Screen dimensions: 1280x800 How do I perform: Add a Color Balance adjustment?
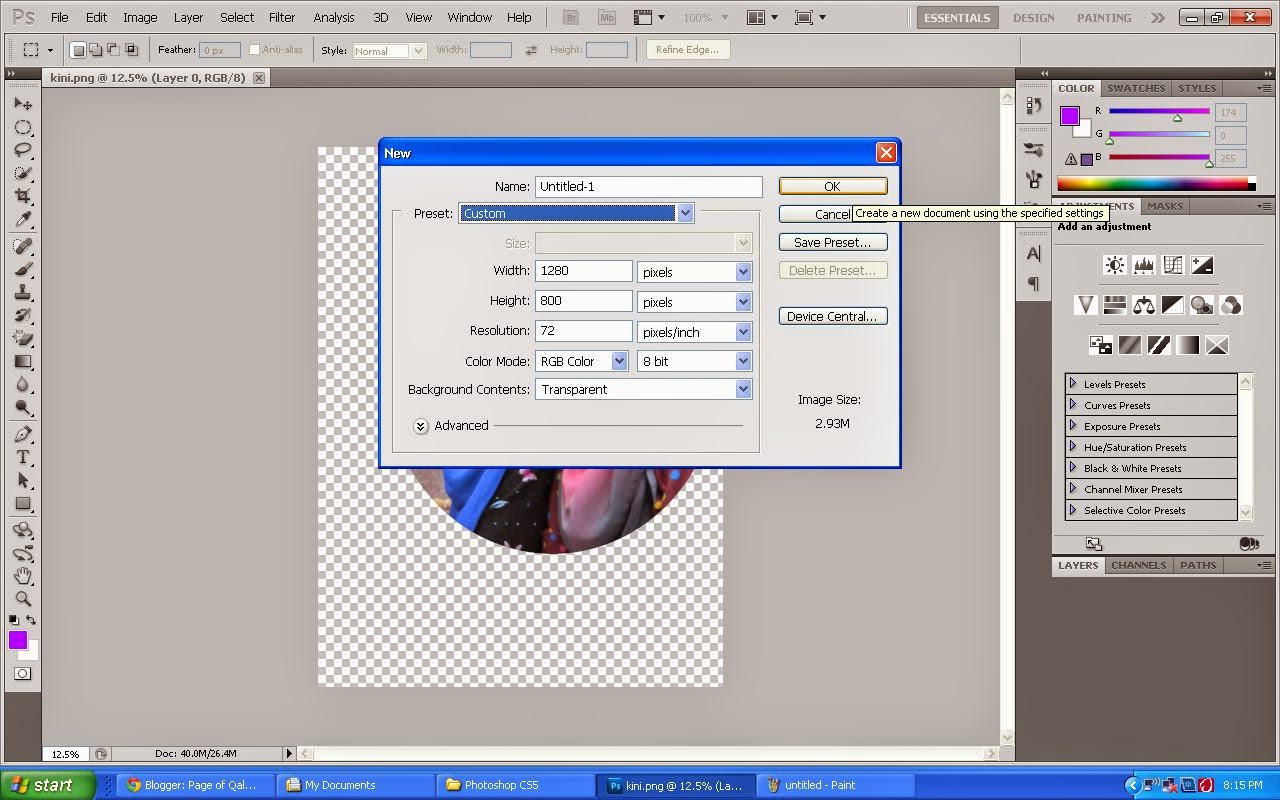[1143, 305]
